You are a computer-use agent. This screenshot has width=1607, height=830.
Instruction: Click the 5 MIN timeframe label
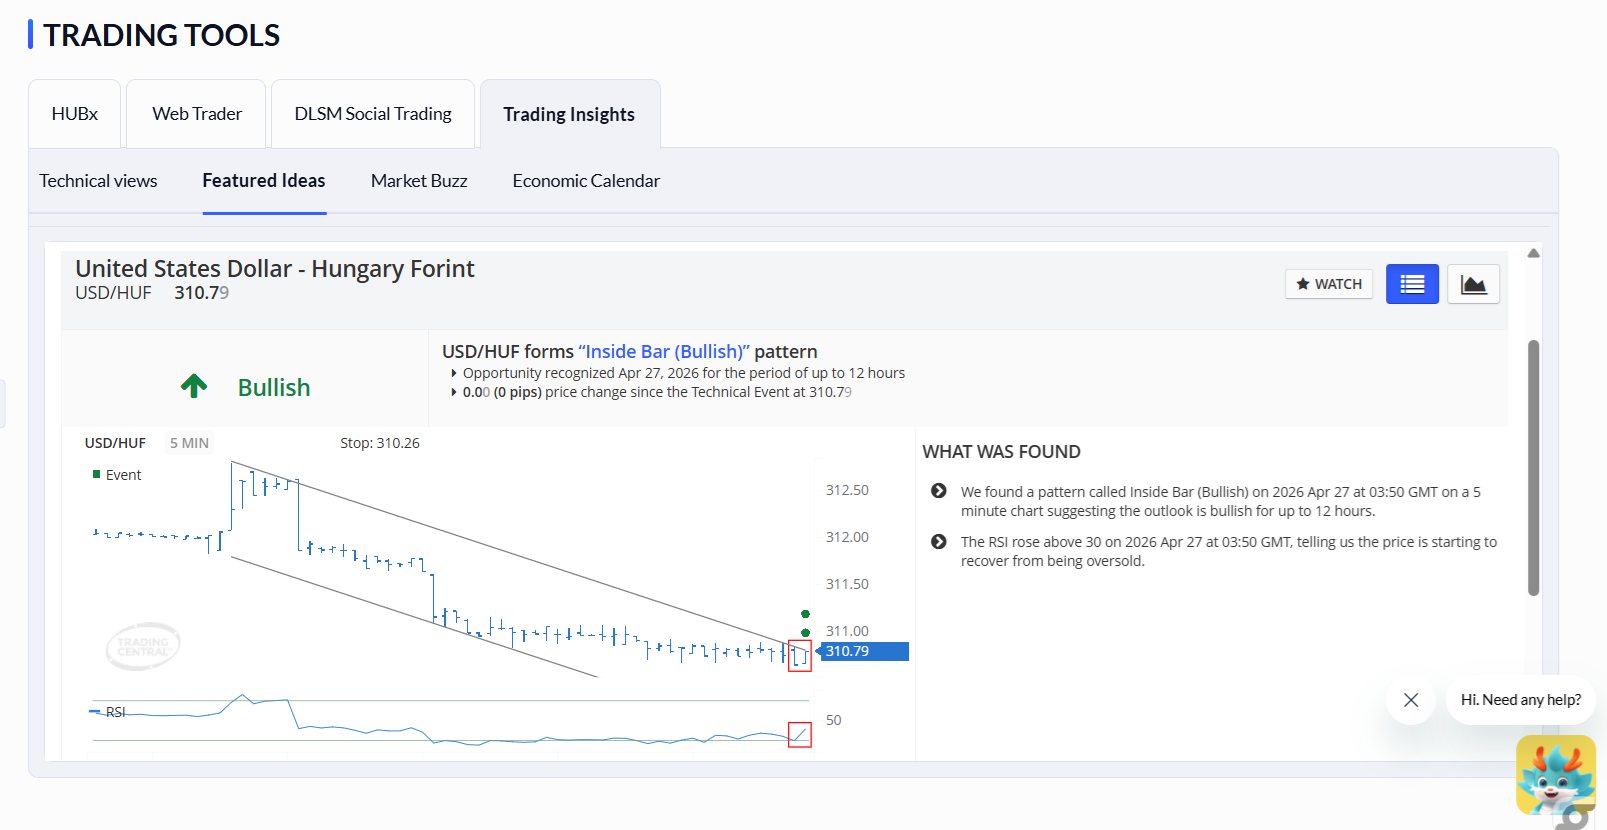click(x=189, y=443)
